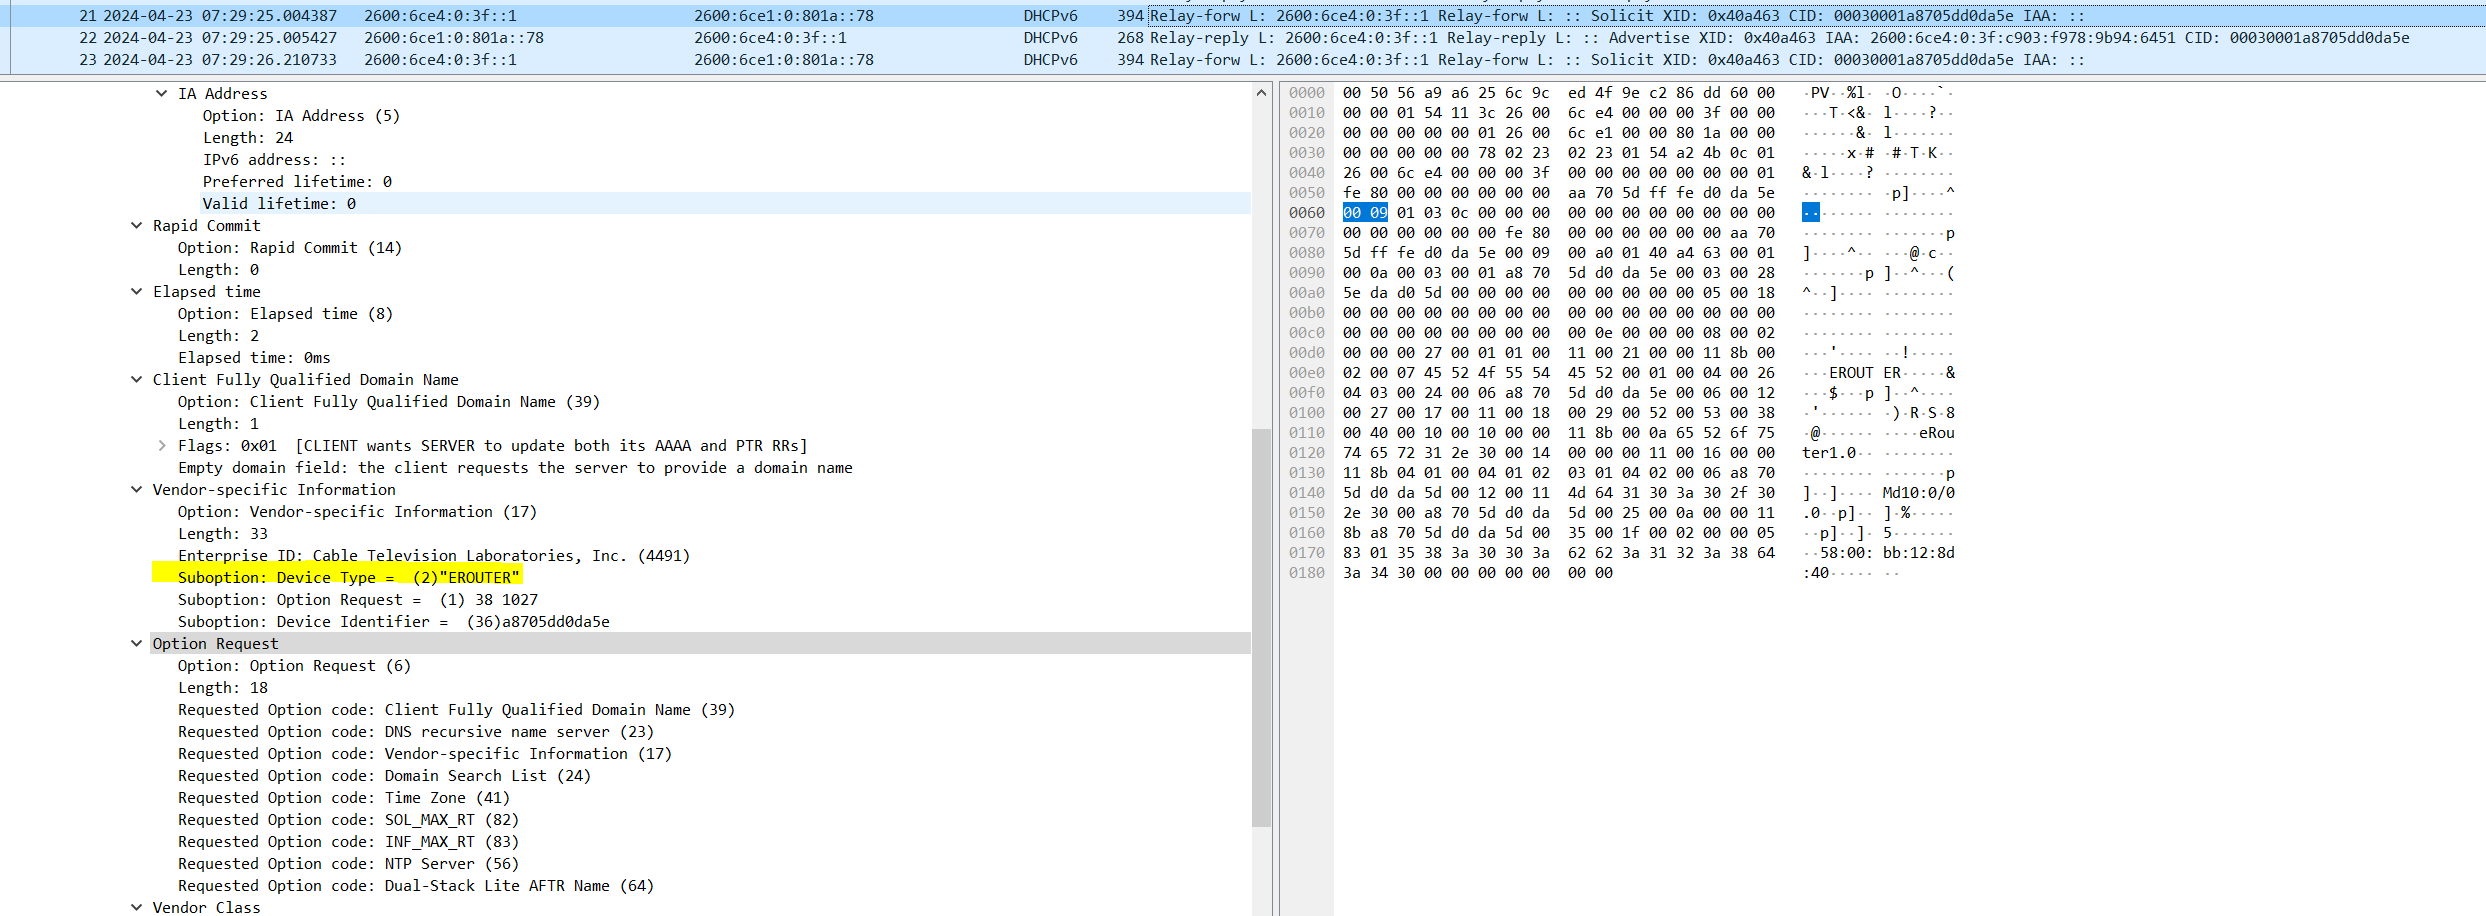Screen dimensions: 2486x916
Task: Select the Length: 24 line
Action: 248,137
